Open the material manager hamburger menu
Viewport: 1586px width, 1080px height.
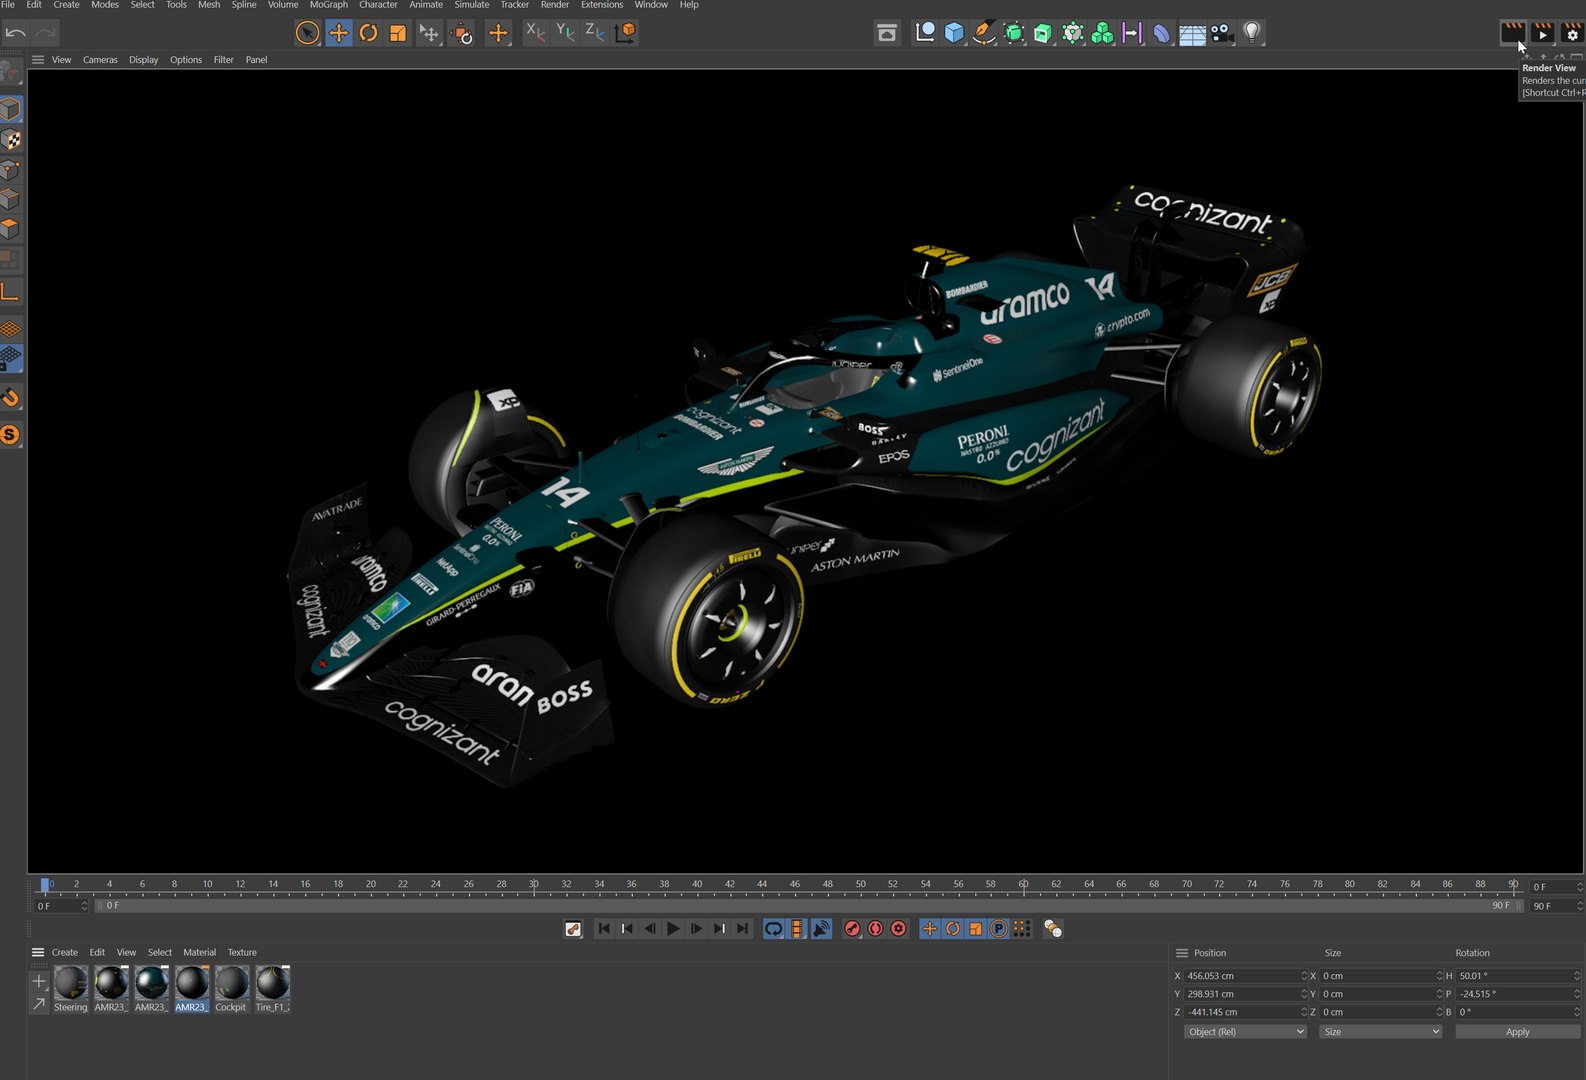(38, 953)
